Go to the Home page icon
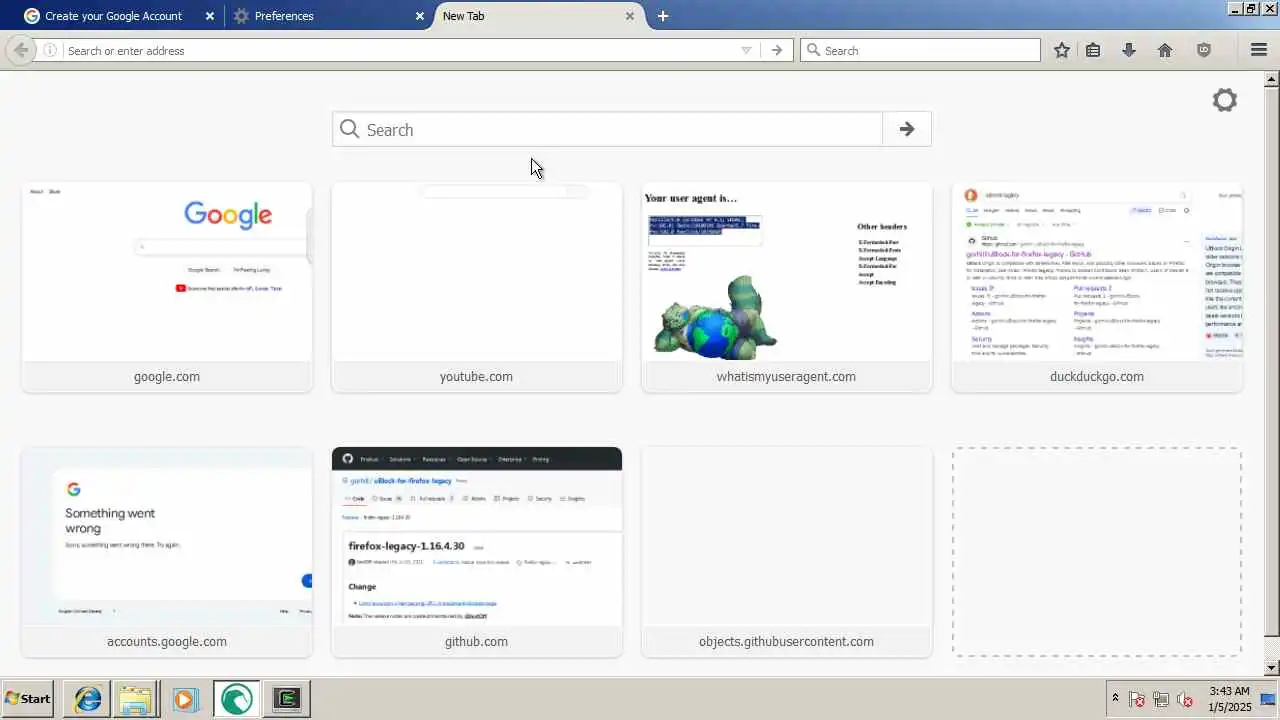Screen dimensions: 1280x720 (x=1165, y=50)
